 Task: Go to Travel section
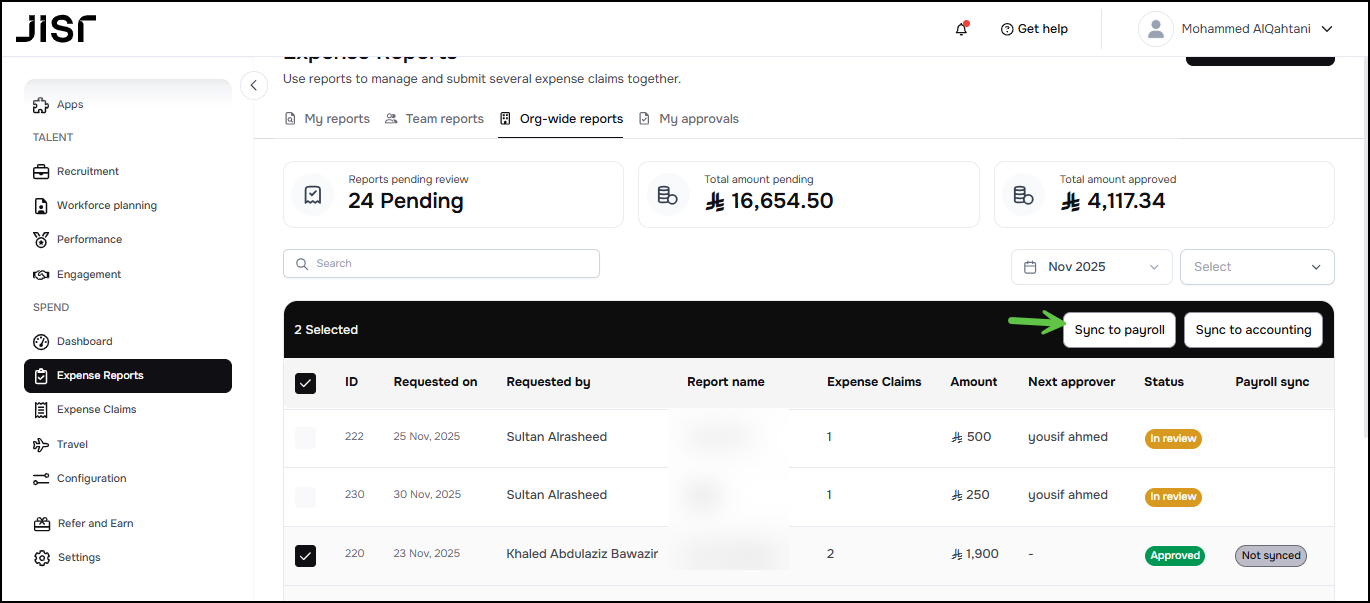72,444
